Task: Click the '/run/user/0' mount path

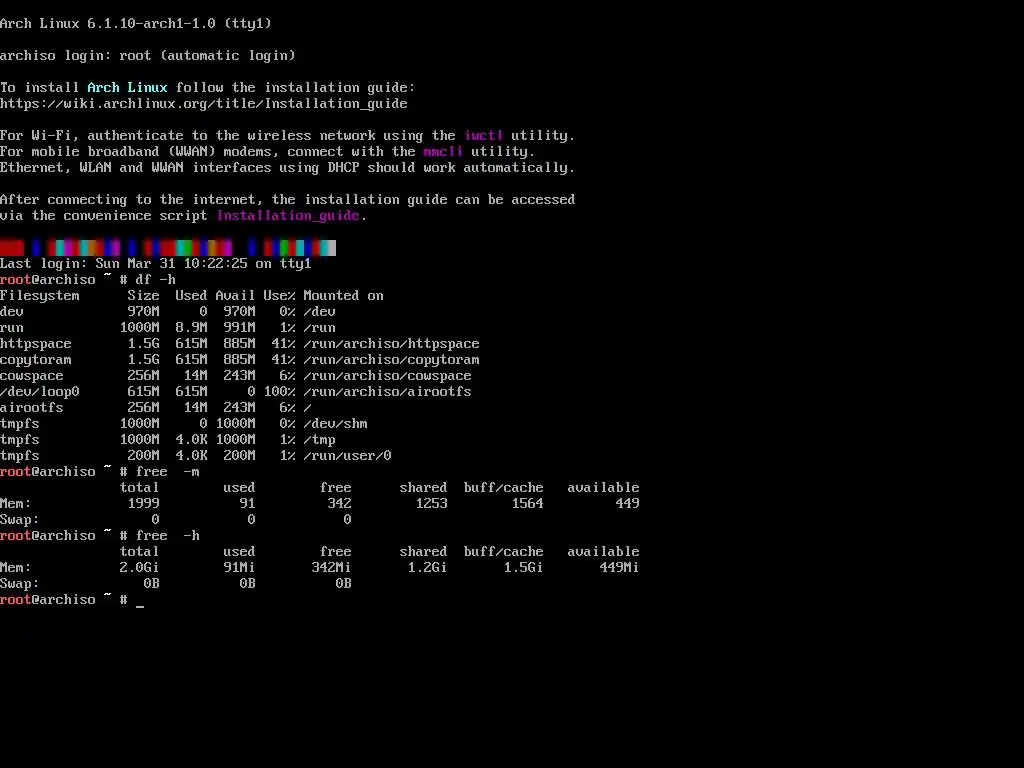Action: pyautogui.click(x=347, y=456)
